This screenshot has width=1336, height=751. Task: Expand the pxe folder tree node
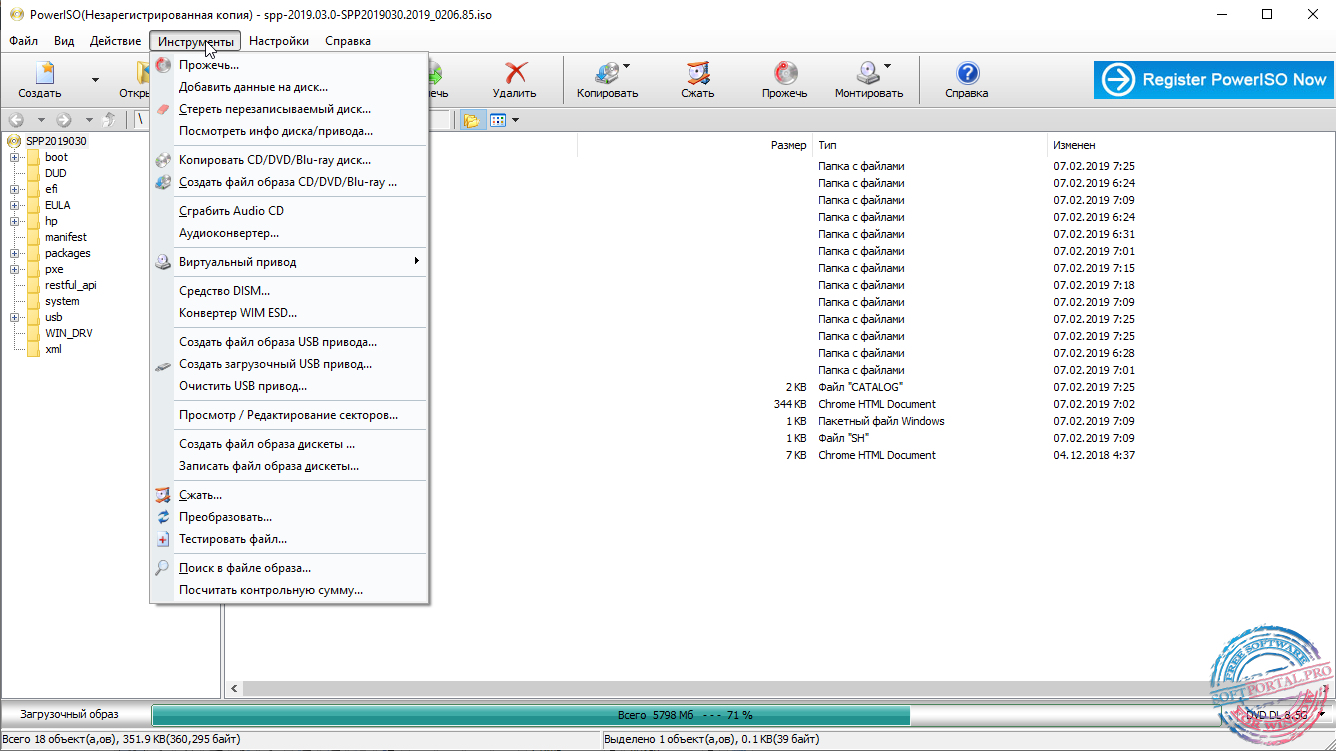[x=15, y=269]
